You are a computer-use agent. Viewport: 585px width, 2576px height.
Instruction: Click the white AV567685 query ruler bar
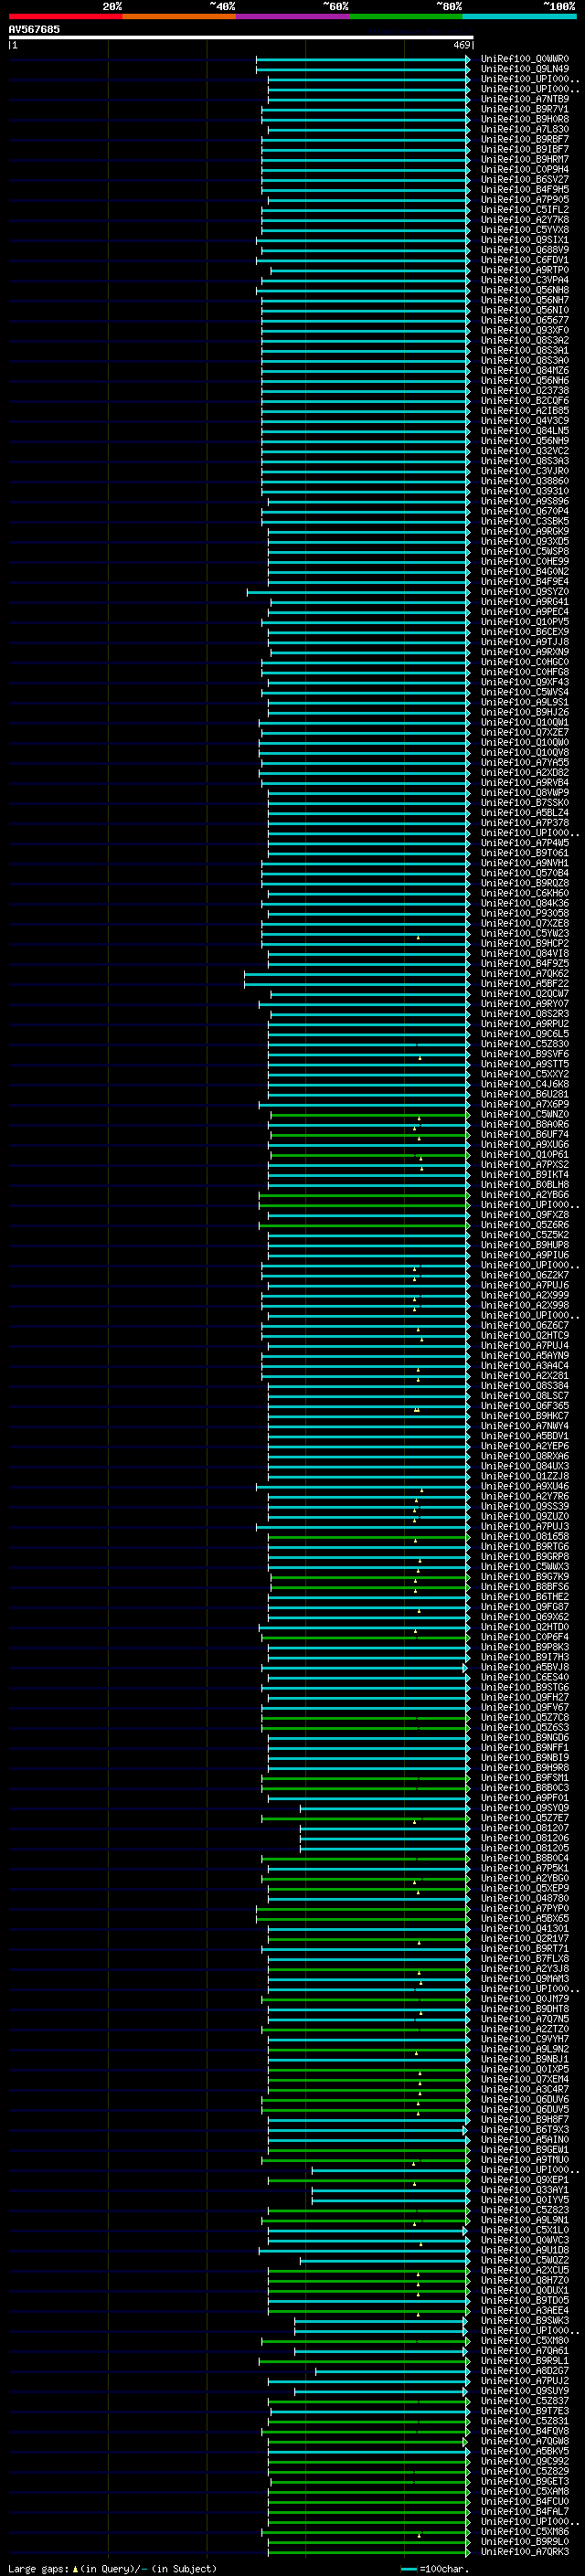241,37
